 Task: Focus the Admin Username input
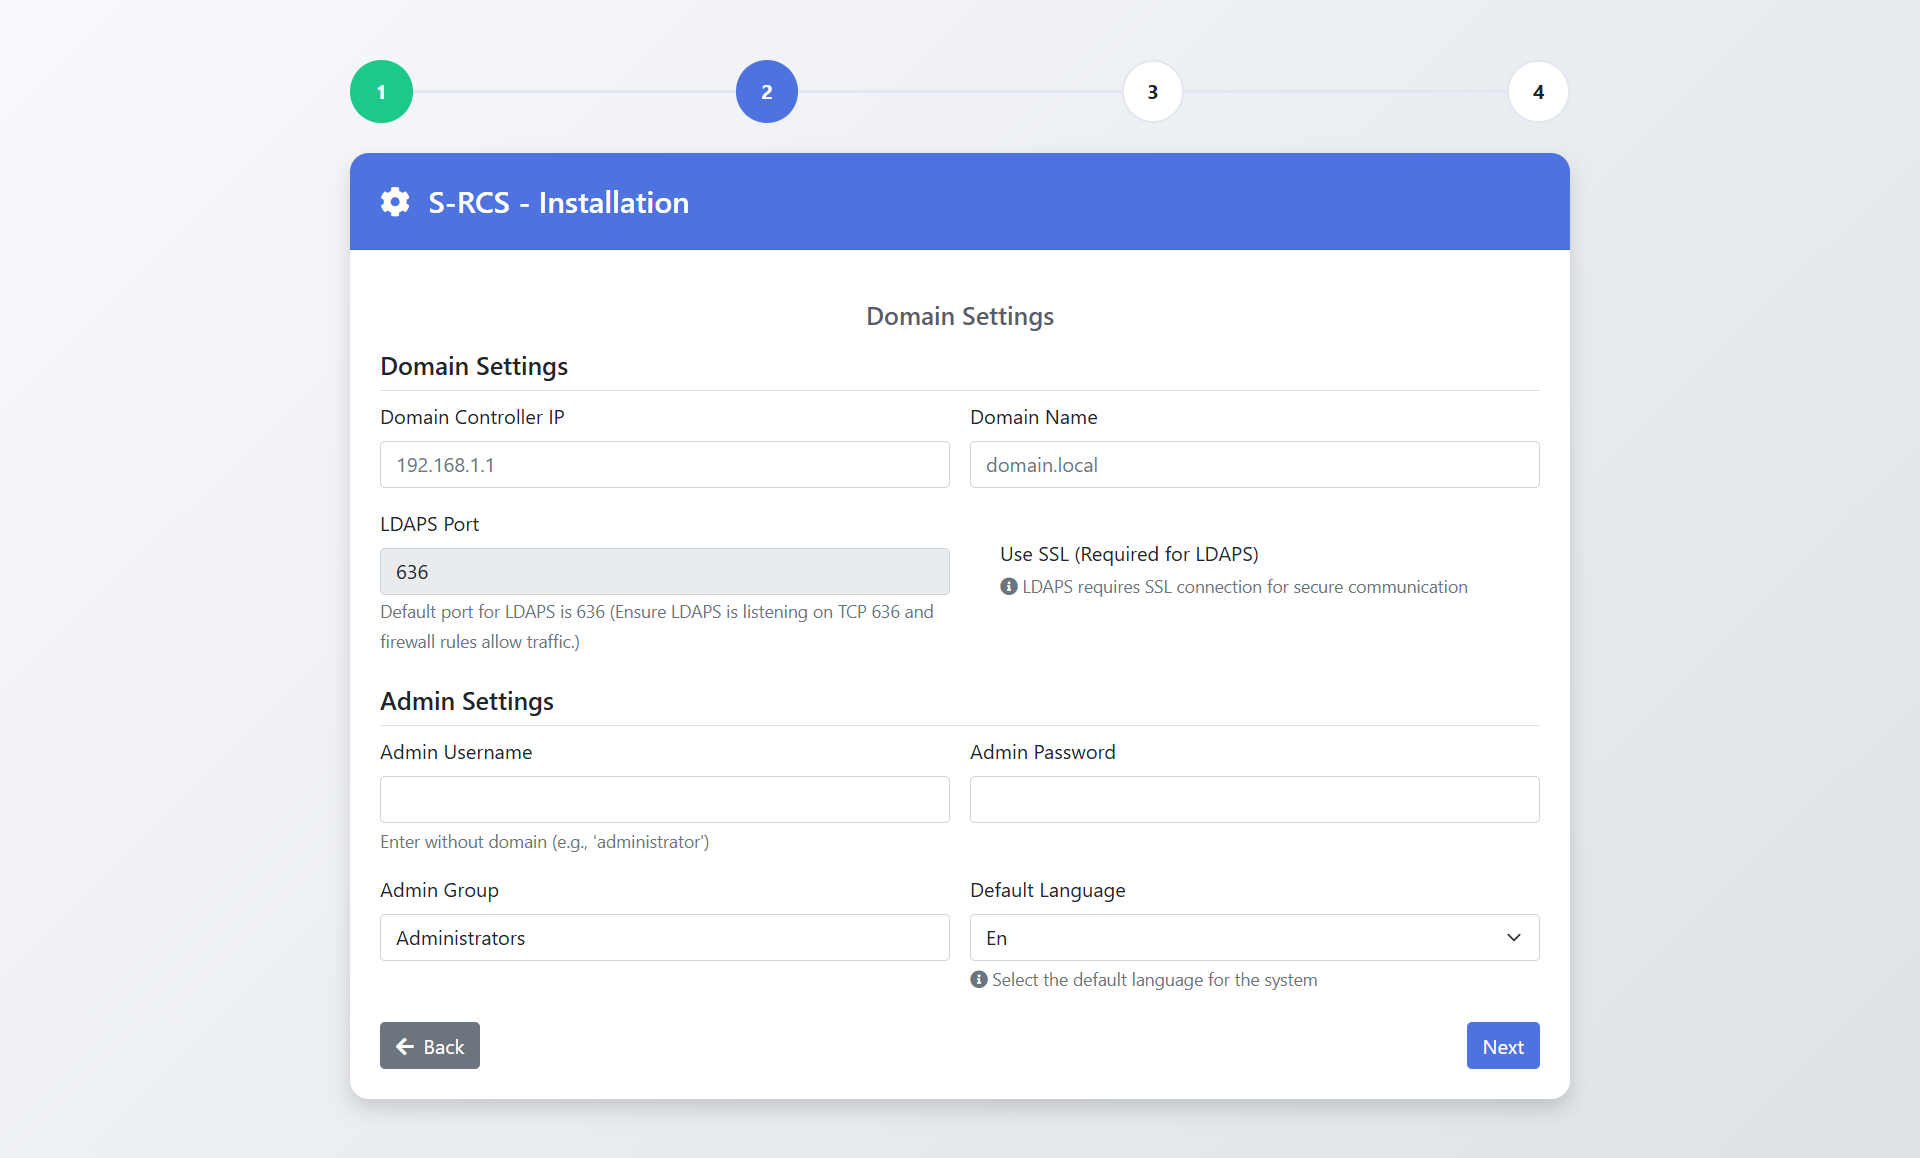[x=664, y=800]
